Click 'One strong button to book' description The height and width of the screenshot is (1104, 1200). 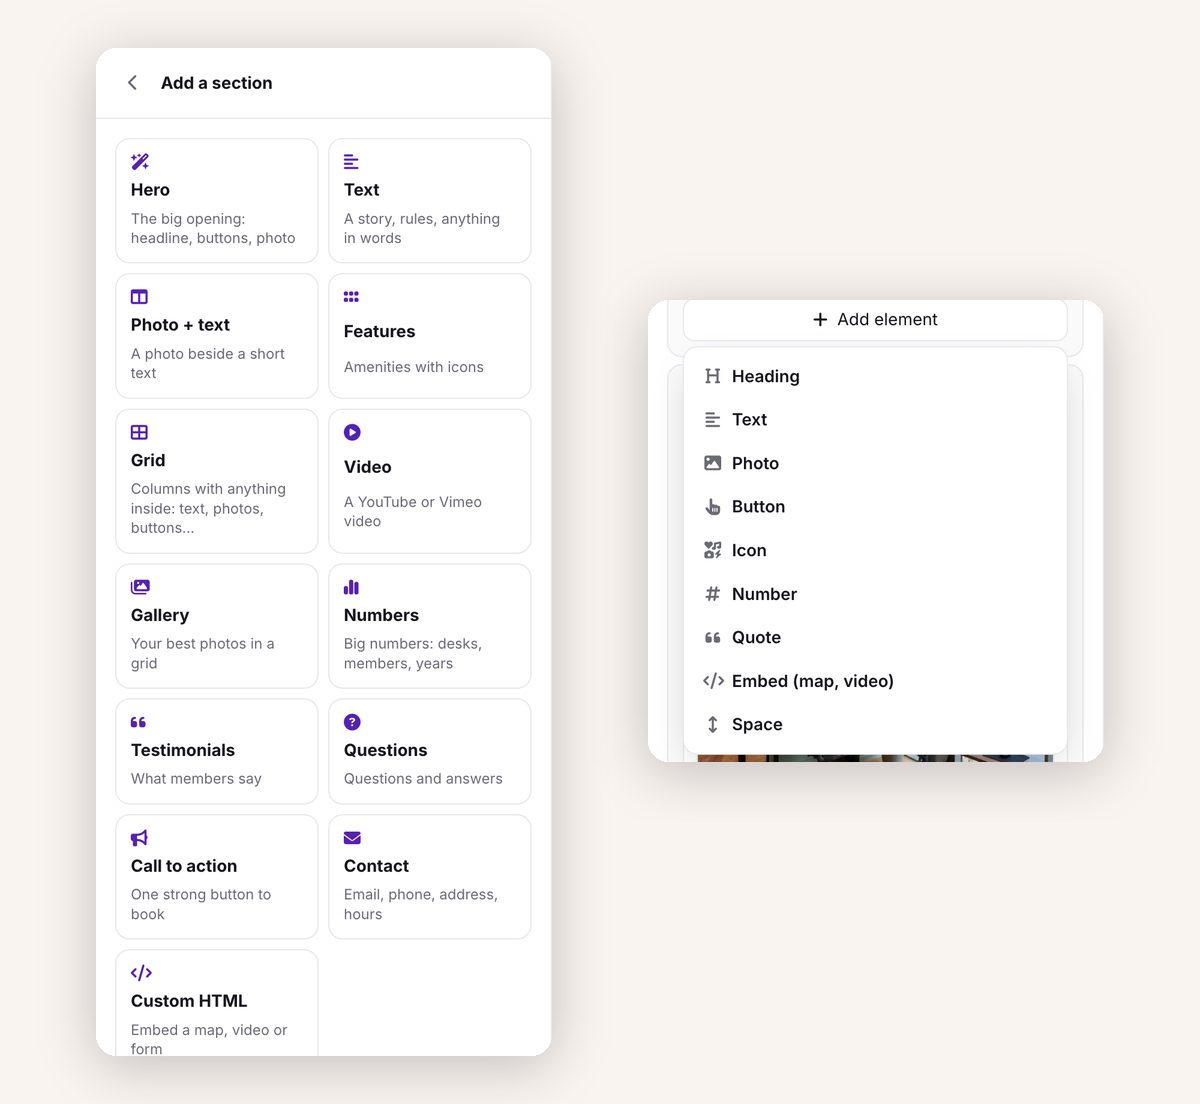(201, 904)
